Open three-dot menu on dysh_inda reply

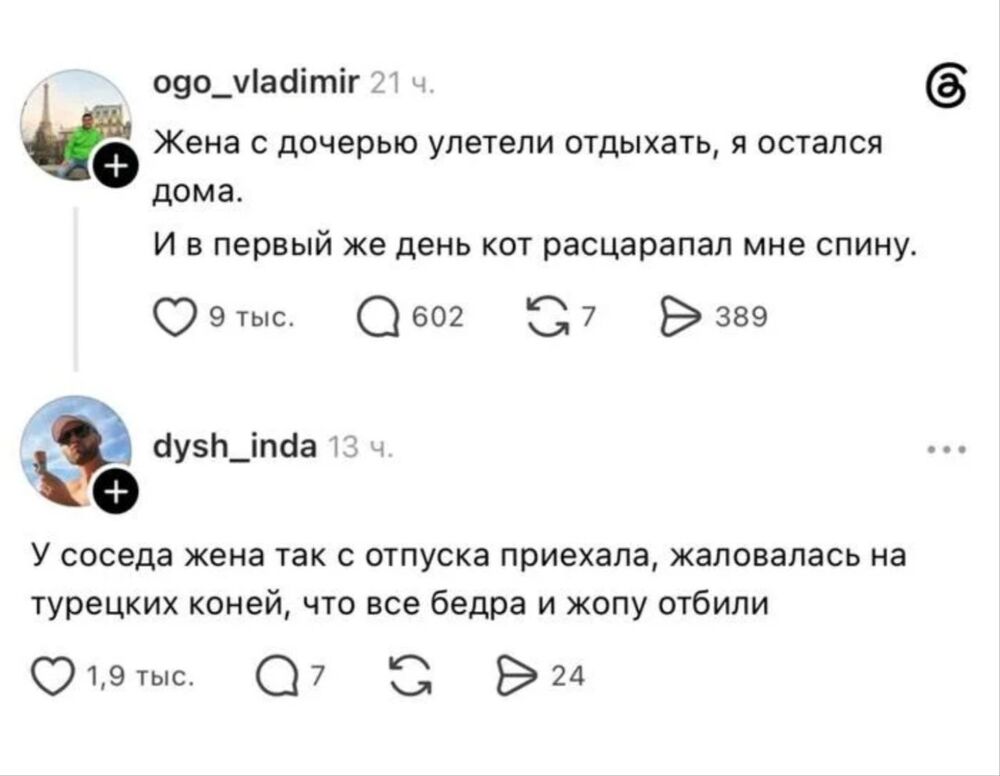(947, 450)
